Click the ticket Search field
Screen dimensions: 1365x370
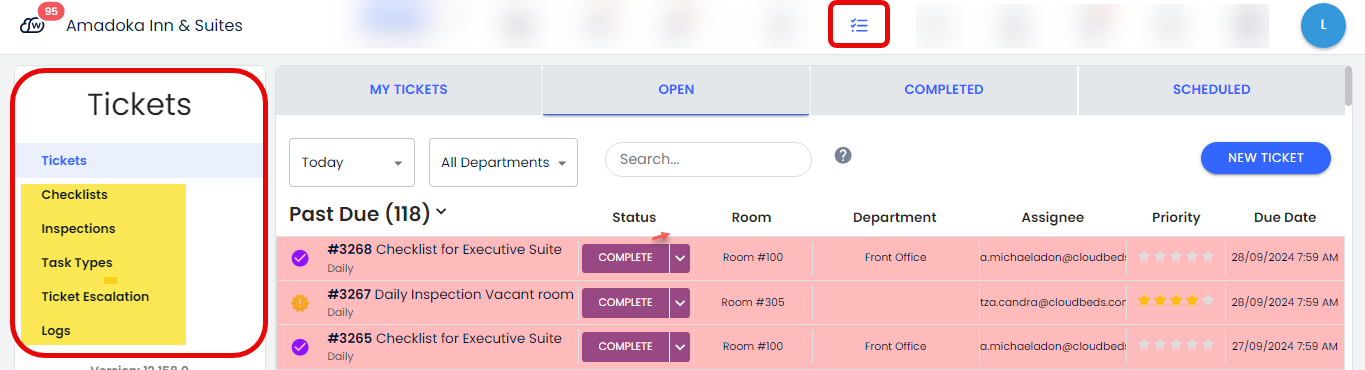click(708, 159)
